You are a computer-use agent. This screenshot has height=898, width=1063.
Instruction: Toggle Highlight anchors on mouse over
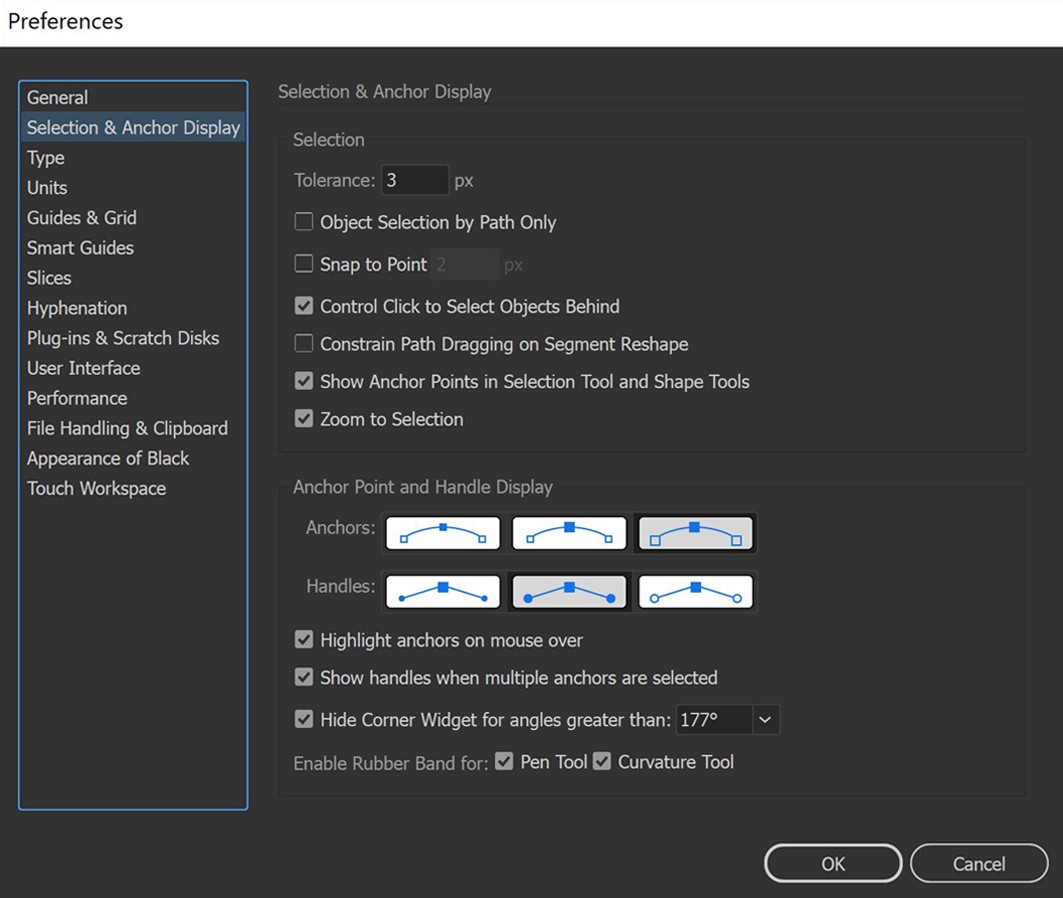tap(304, 640)
